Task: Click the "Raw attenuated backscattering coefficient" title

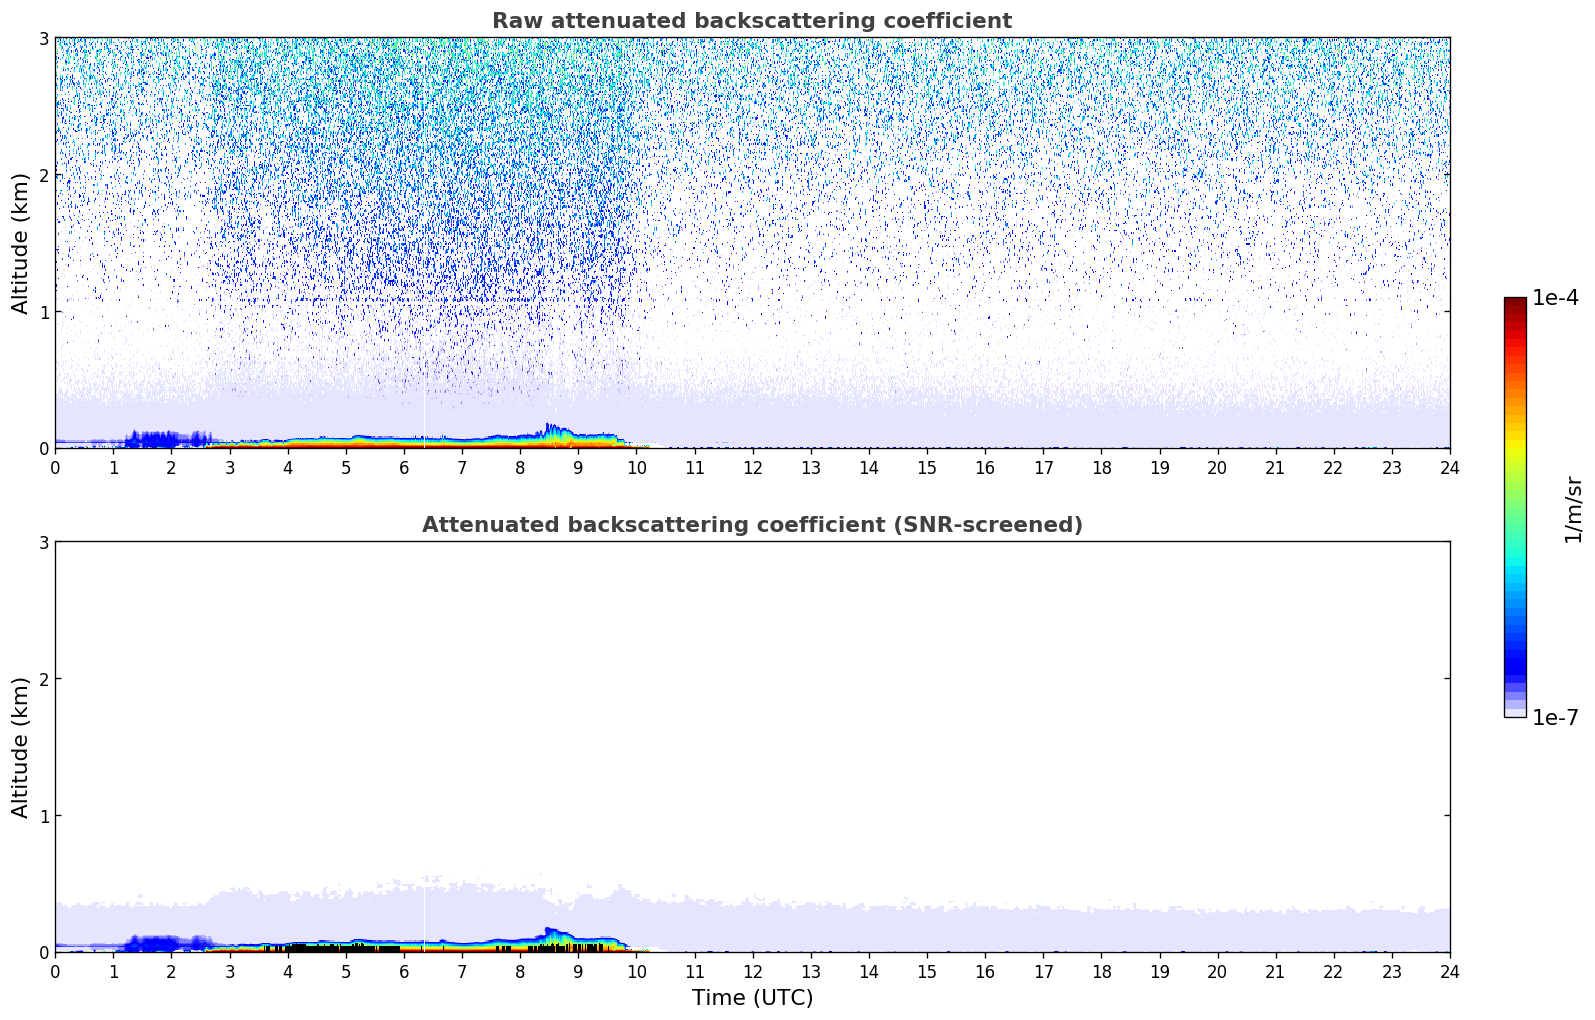Action: pyautogui.click(x=751, y=21)
